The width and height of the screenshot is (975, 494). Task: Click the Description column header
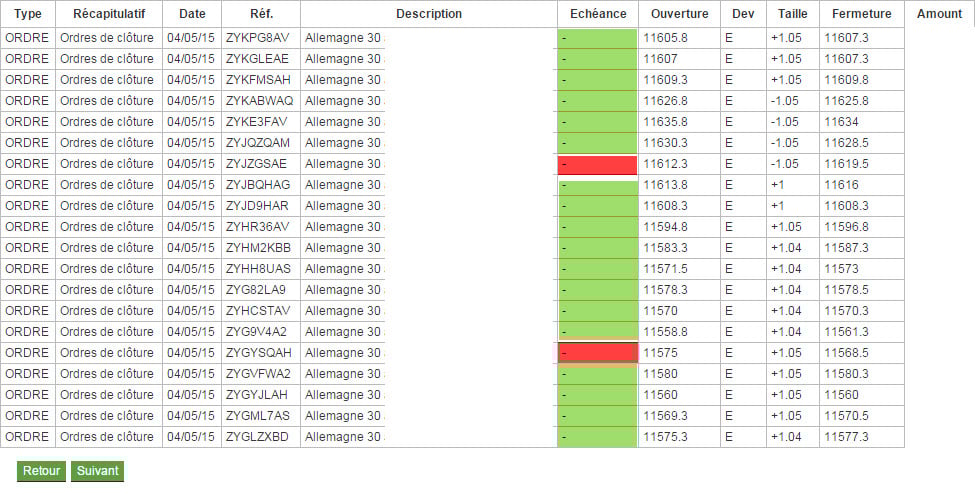(429, 14)
